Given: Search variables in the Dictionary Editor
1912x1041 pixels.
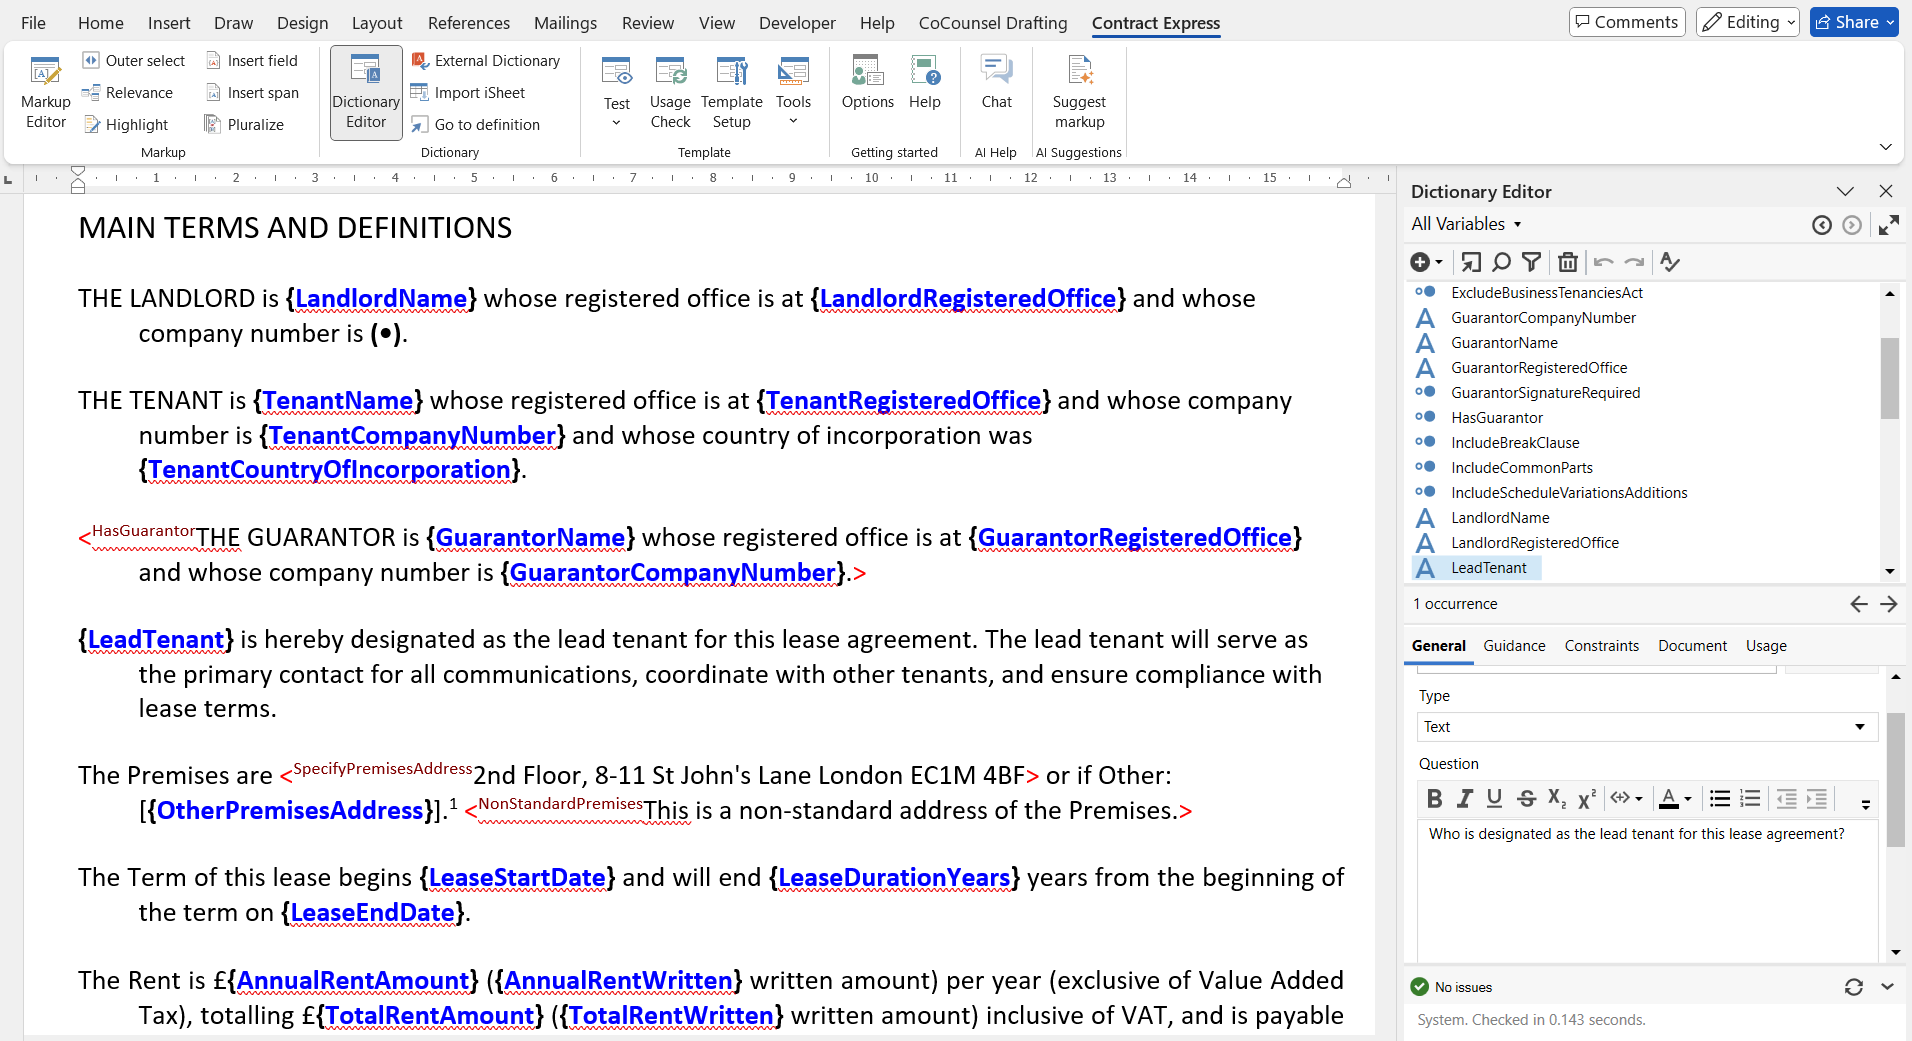Looking at the screenshot, I should pos(1500,261).
